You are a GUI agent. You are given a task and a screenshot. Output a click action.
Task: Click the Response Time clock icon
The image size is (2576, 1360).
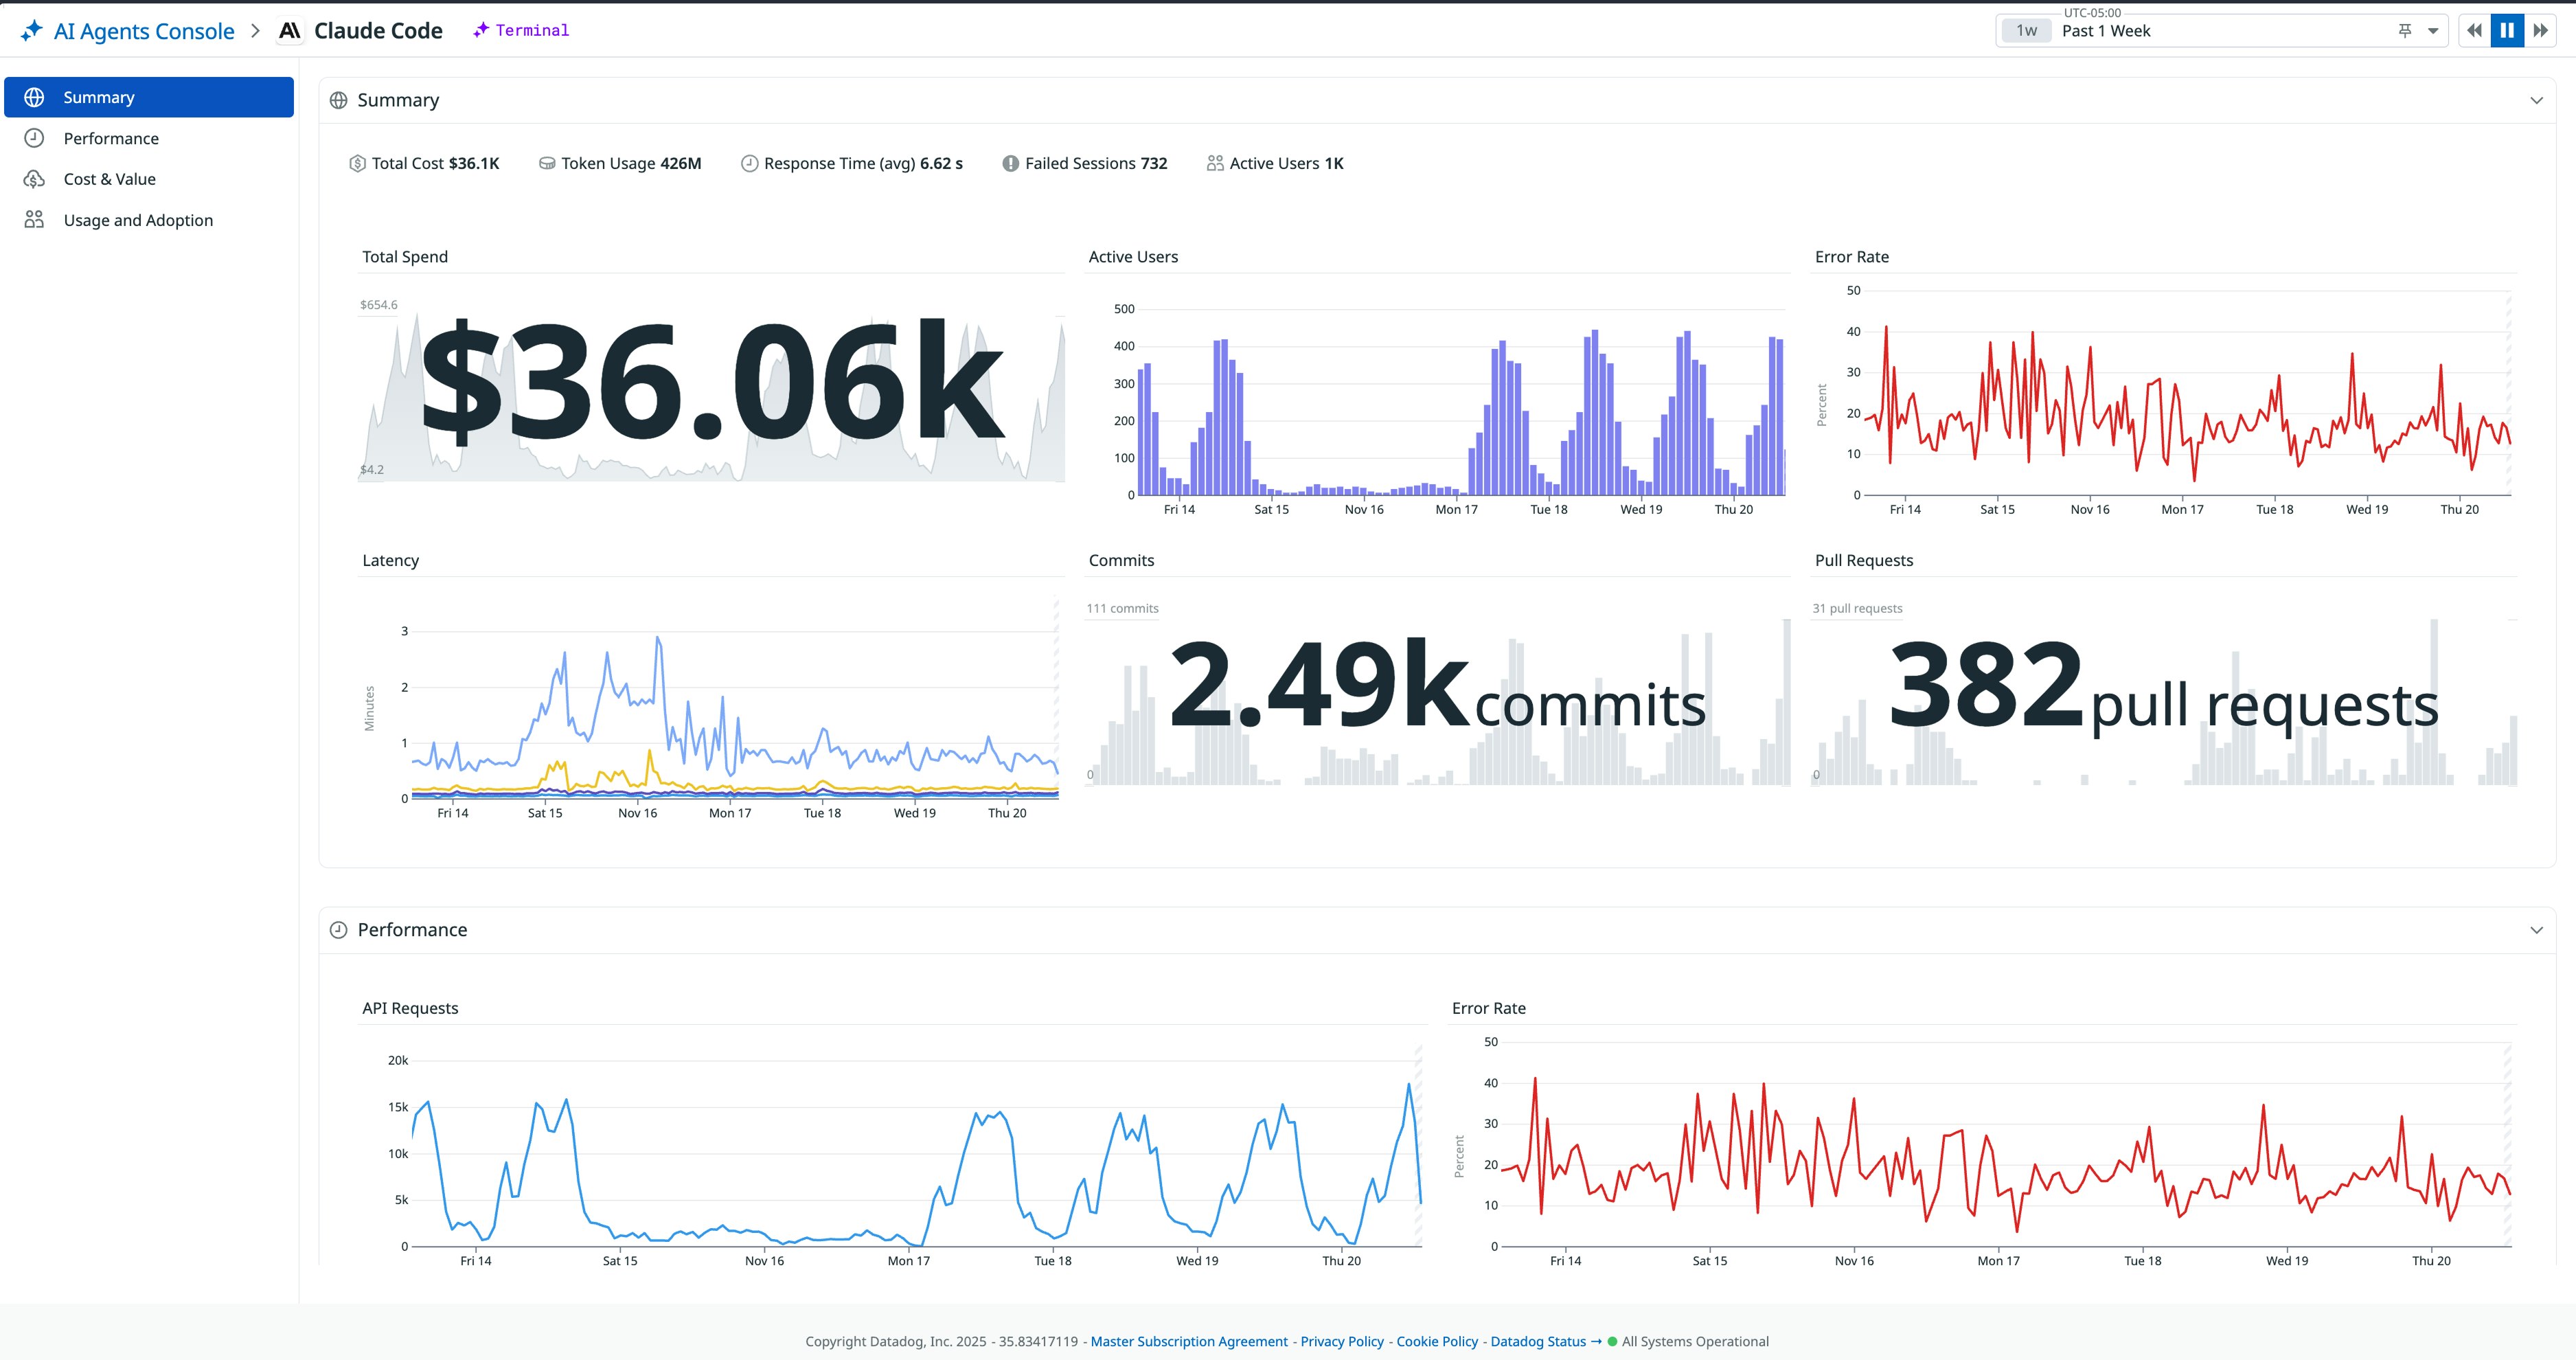pos(749,163)
